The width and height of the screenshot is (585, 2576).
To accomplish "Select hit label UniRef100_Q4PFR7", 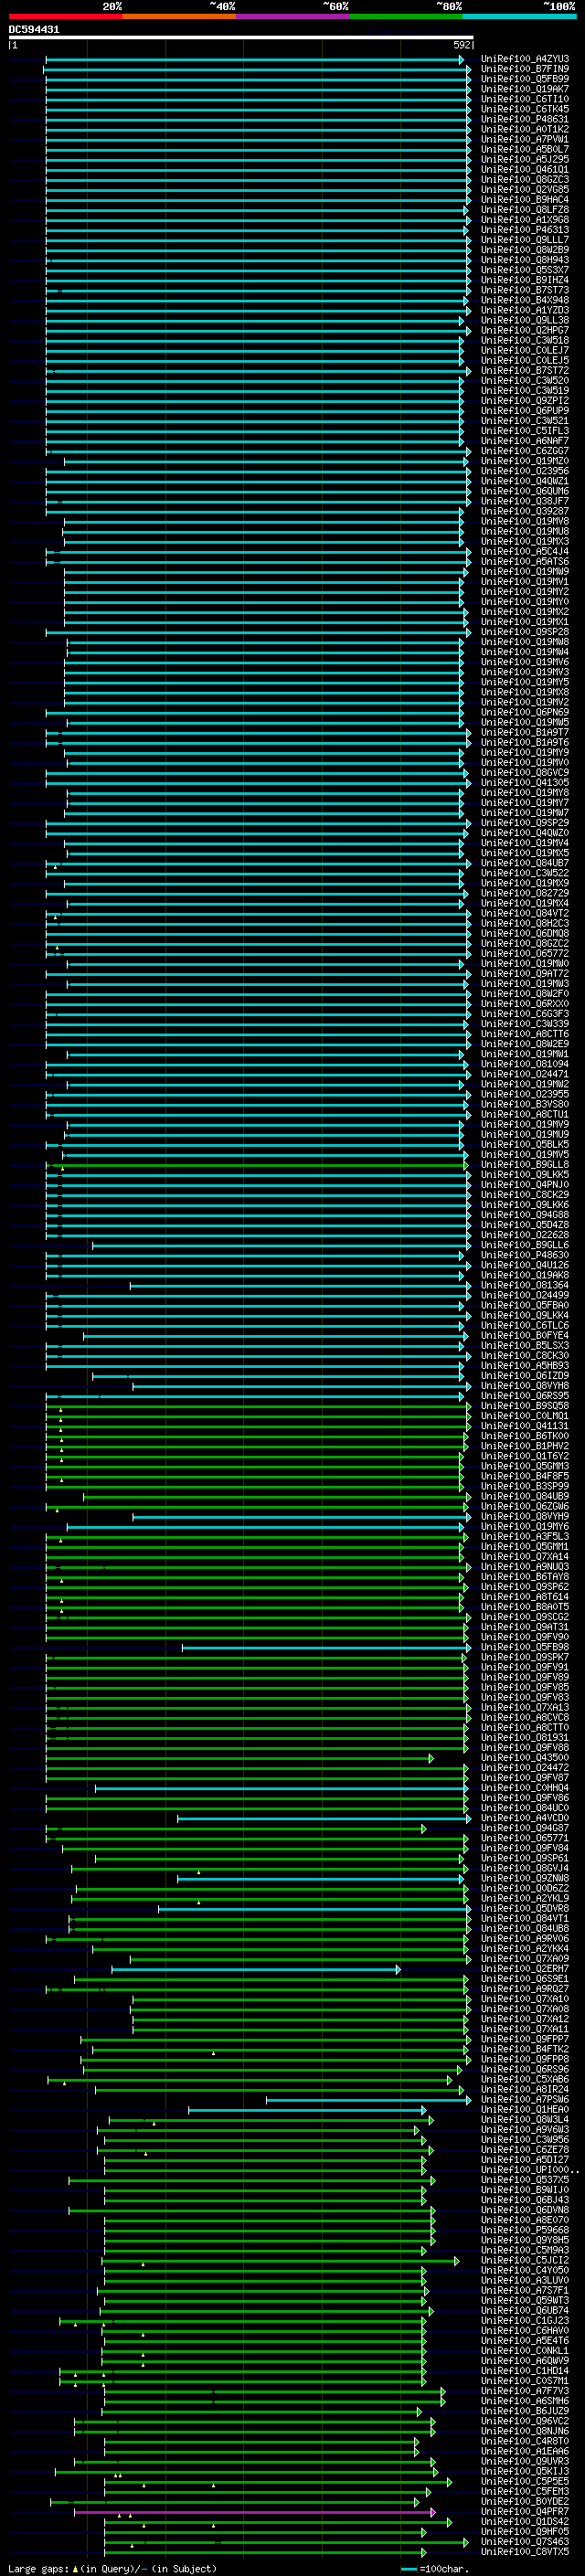I will pos(525,2512).
